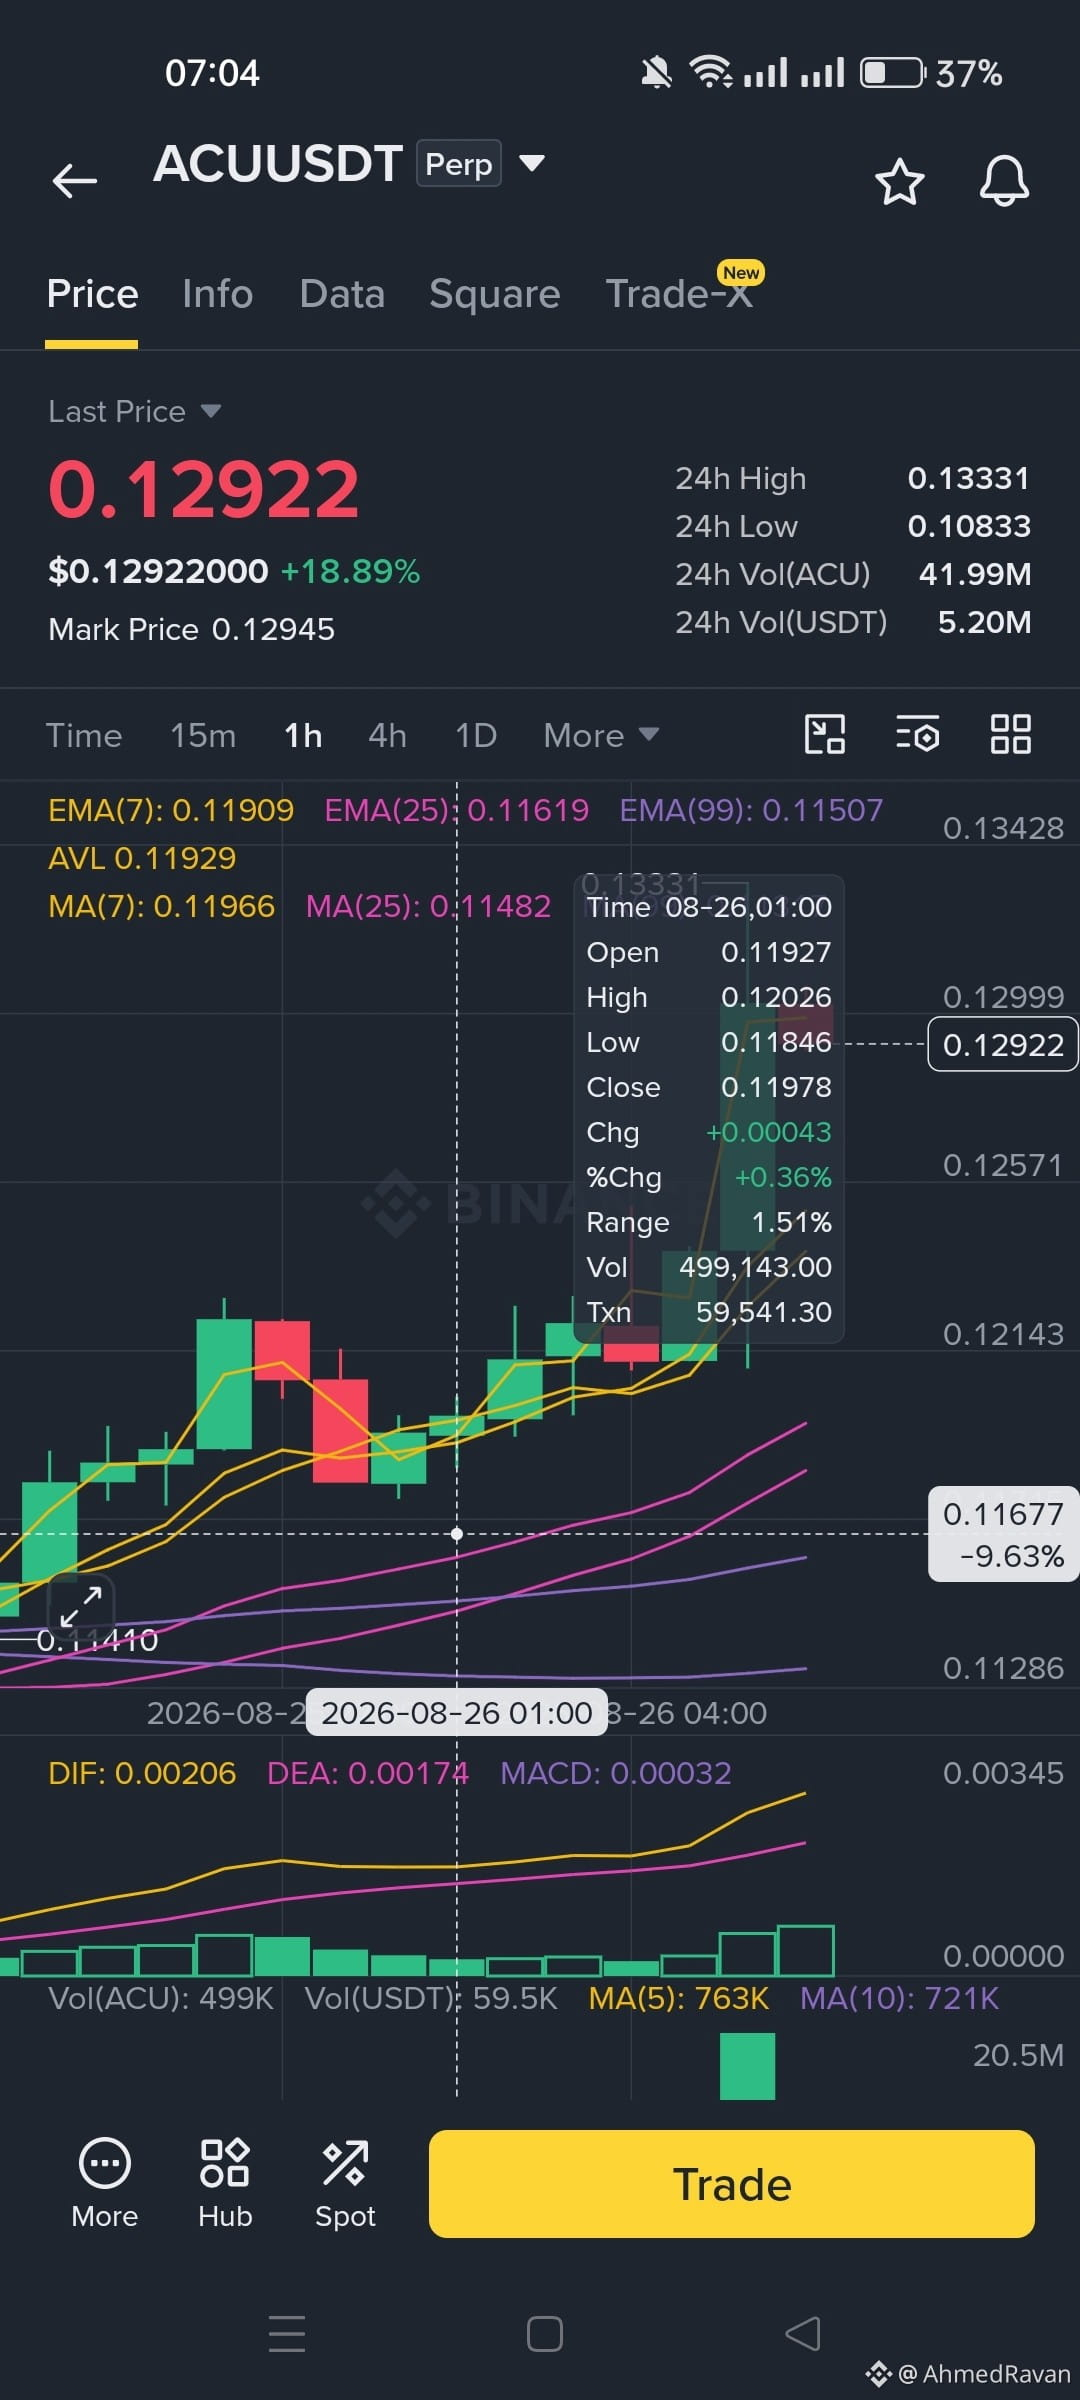Expand ACUUSDT Perp pair selector arrow

click(x=532, y=163)
